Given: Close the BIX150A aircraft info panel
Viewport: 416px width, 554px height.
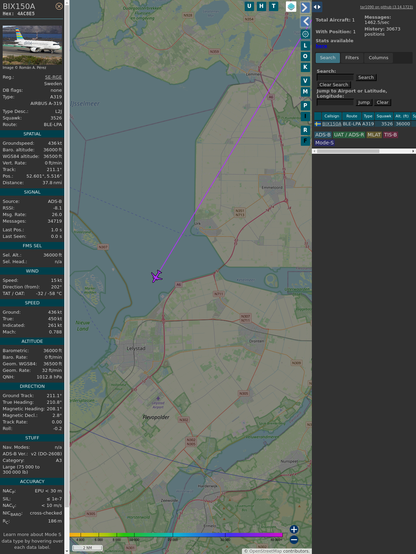Looking at the screenshot, I should click(59, 6).
